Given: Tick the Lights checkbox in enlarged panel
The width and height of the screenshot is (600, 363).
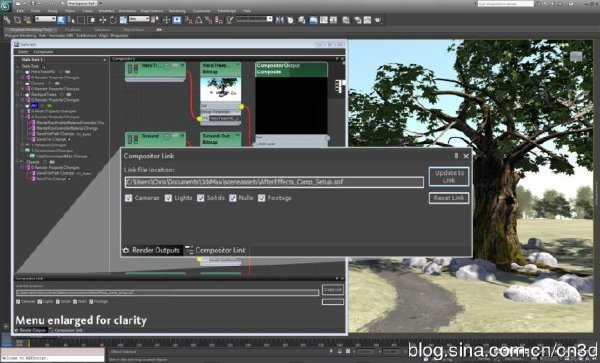Looking at the screenshot, I should click(168, 198).
